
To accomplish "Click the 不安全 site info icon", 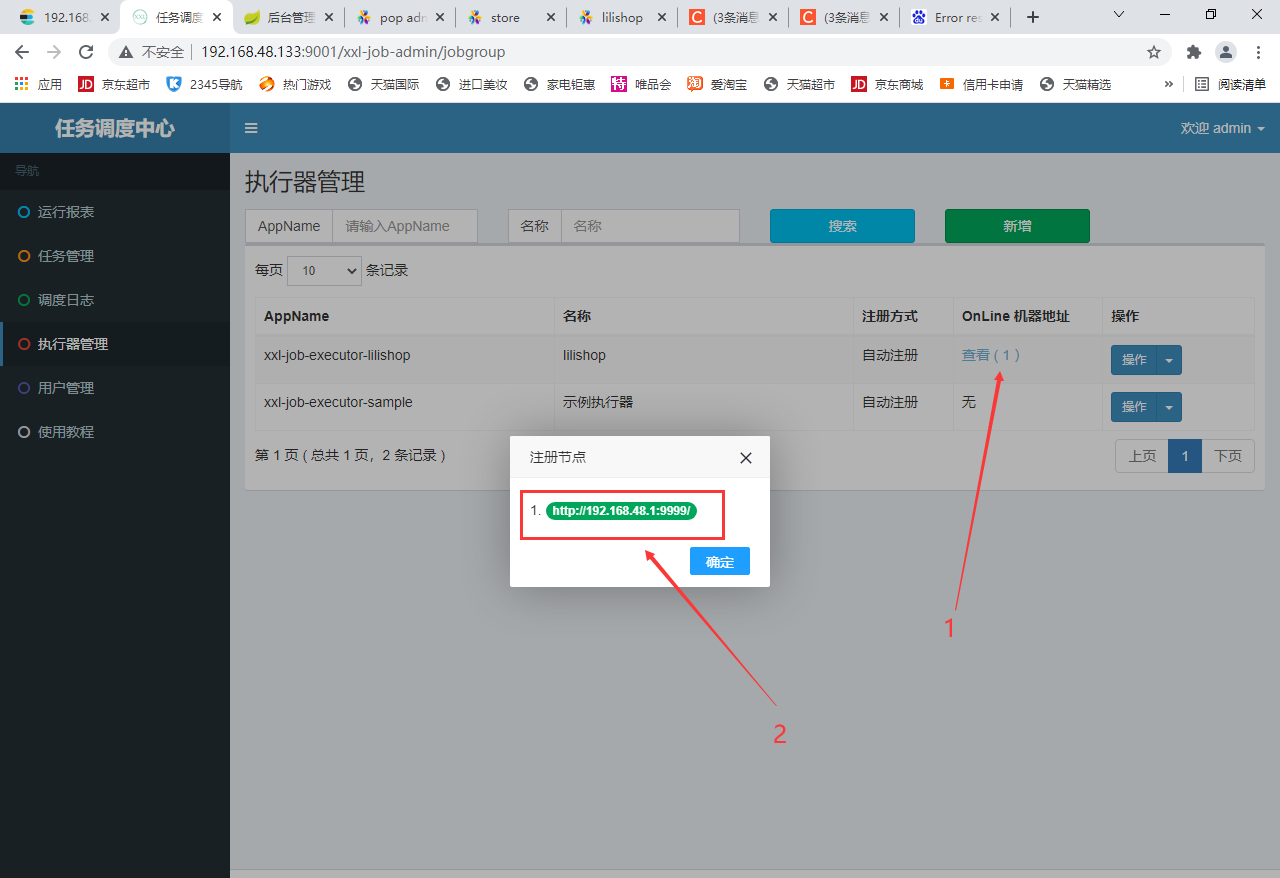I will coord(127,52).
